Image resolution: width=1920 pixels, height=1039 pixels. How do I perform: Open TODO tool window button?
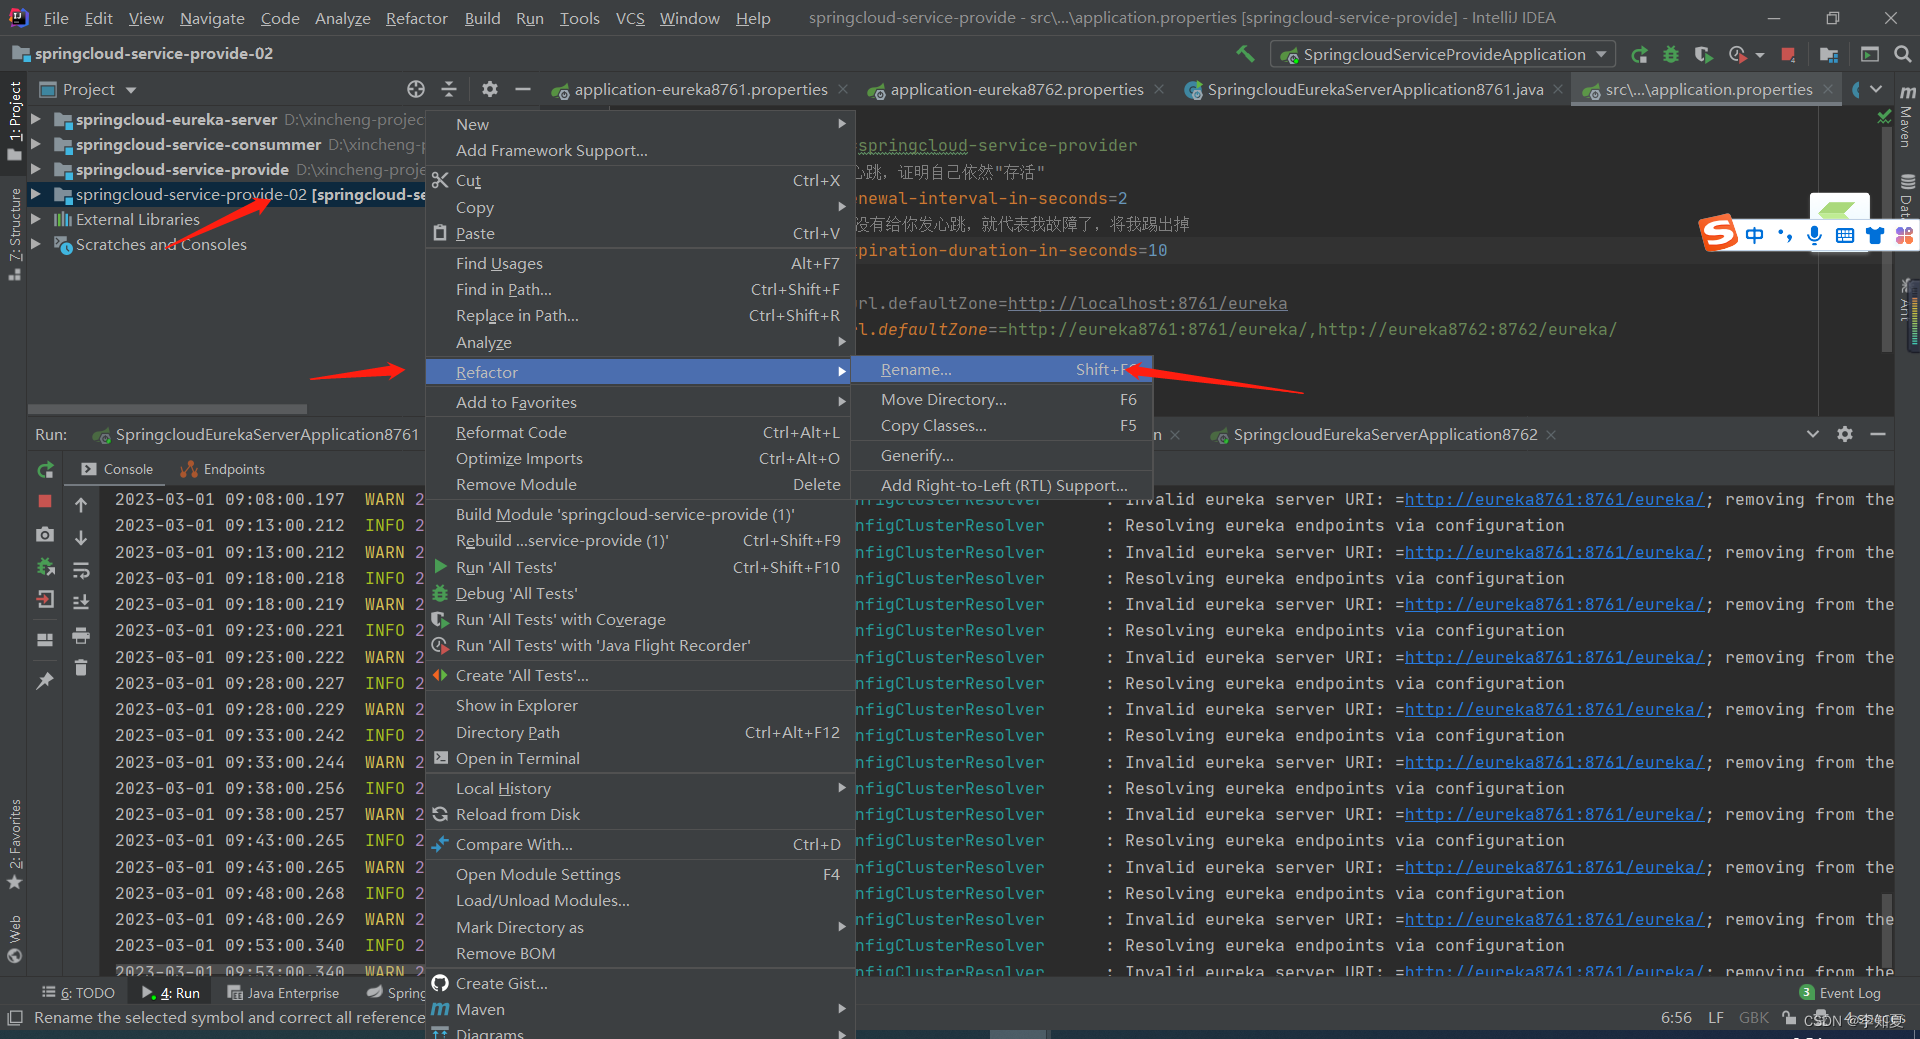pyautogui.click(x=79, y=993)
